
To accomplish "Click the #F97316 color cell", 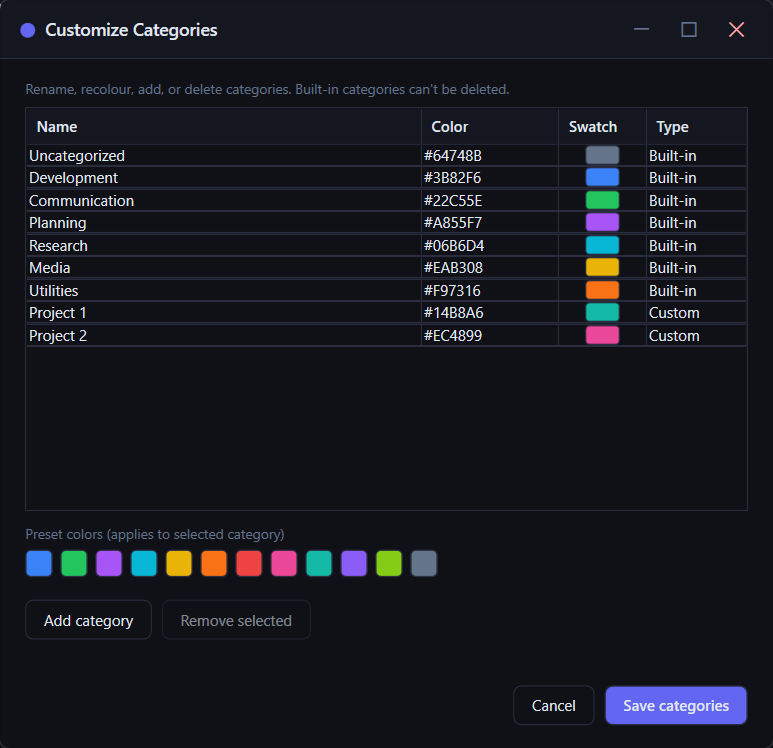I will coord(490,290).
